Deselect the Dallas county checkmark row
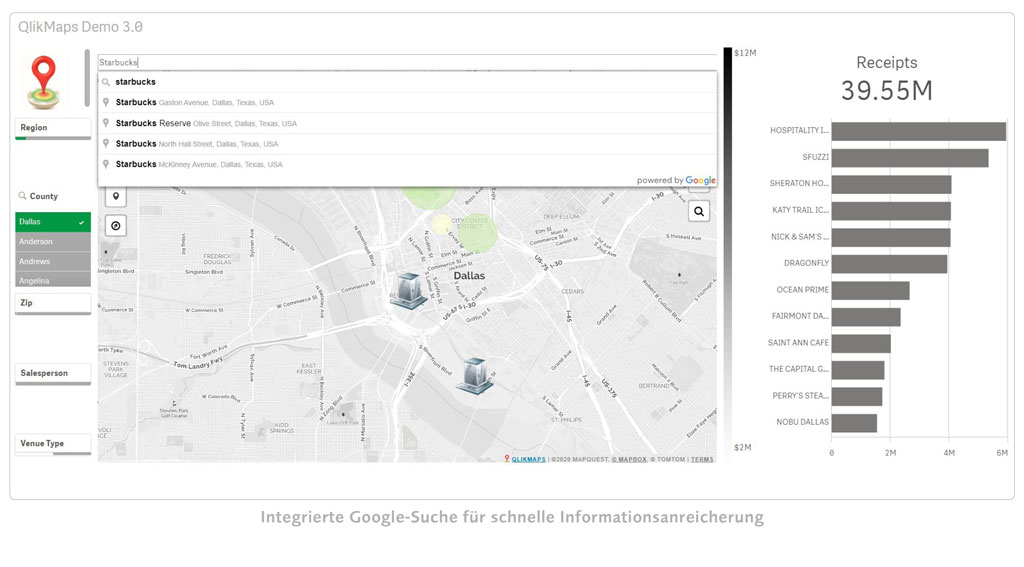 [53, 222]
